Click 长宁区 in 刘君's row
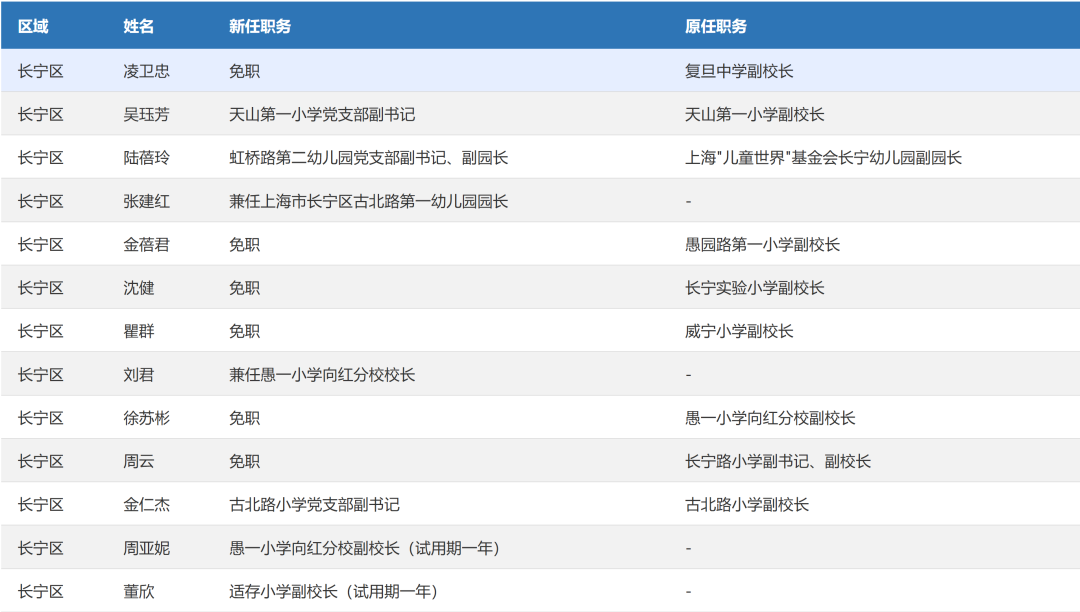This screenshot has height=612, width=1080. (x=41, y=374)
